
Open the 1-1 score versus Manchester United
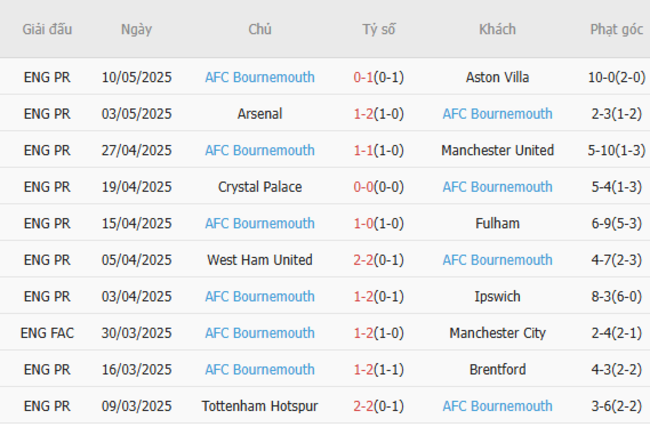click(363, 150)
